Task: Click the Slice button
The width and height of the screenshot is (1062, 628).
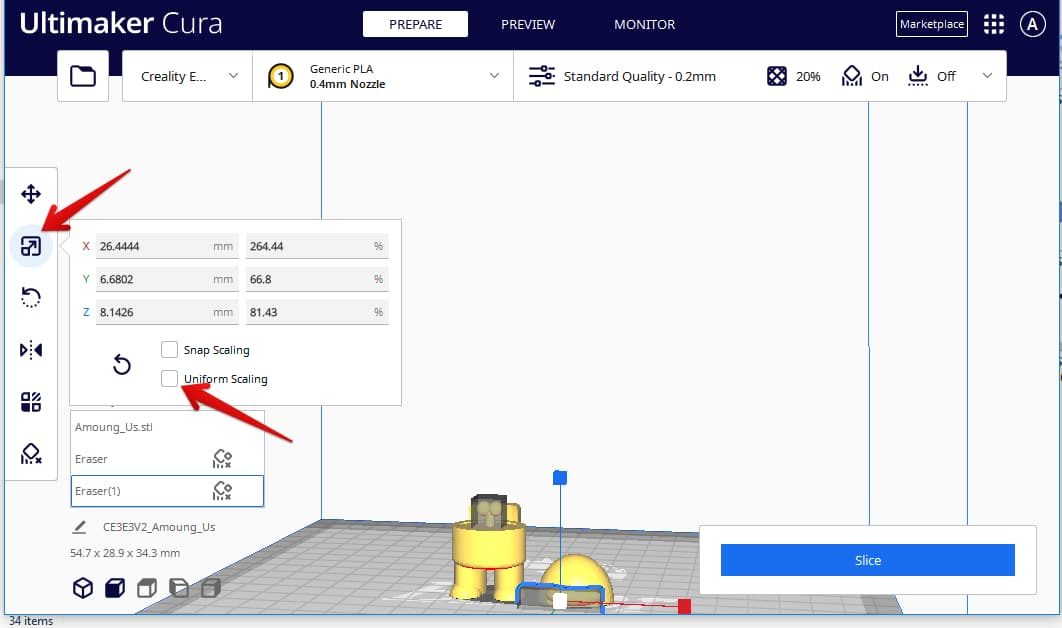Action: 868,560
